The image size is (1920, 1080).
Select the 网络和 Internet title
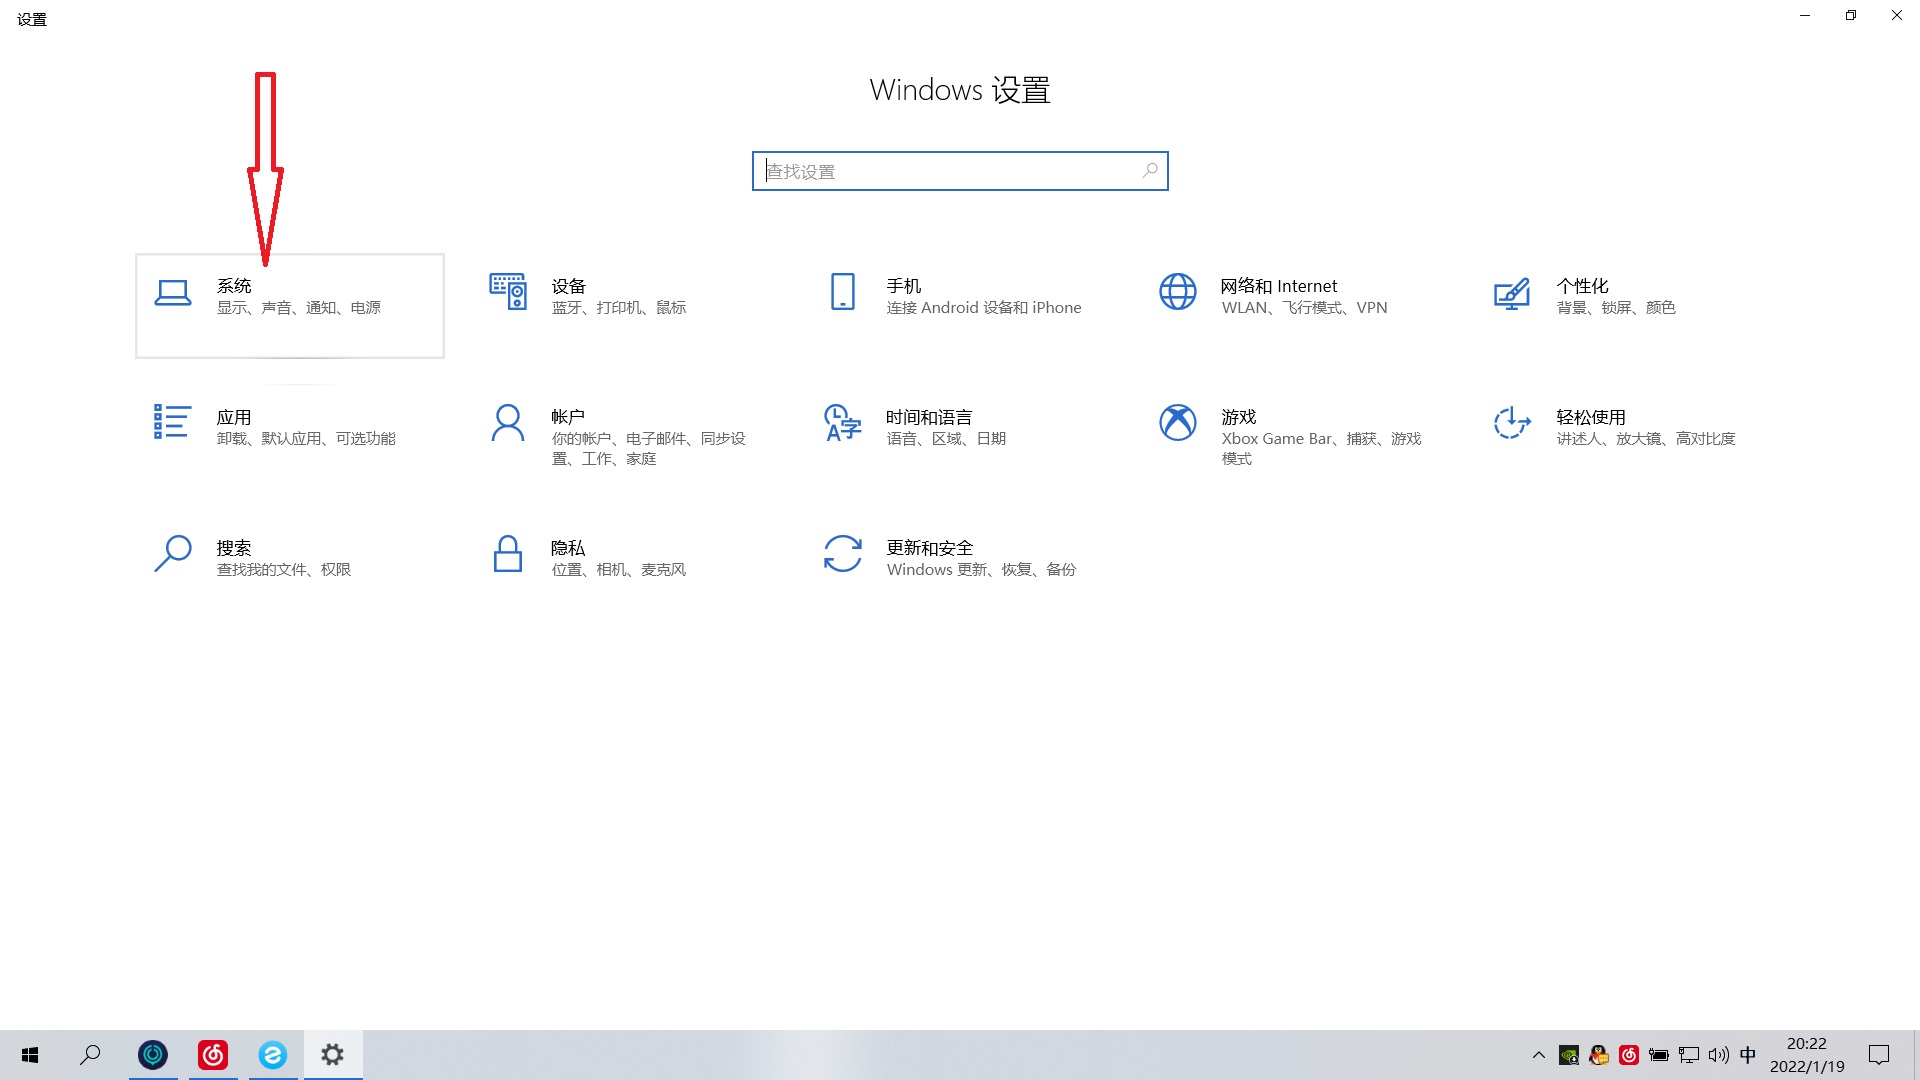tap(1279, 286)
